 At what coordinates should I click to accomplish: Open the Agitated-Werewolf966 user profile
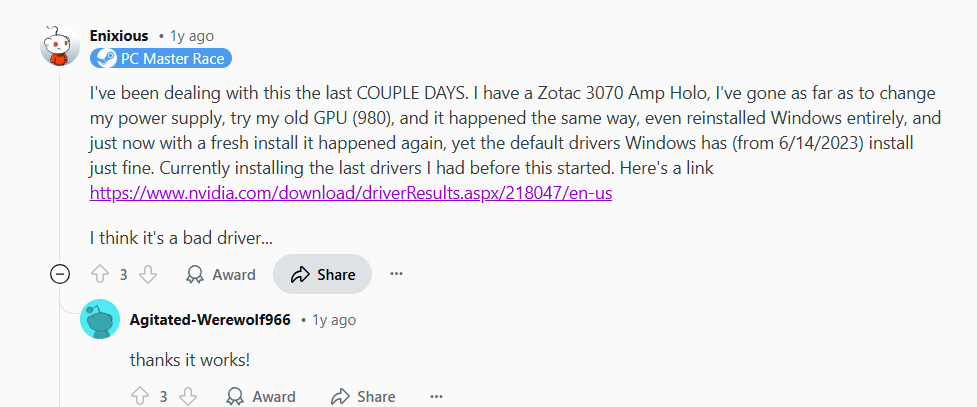point(210,320)
